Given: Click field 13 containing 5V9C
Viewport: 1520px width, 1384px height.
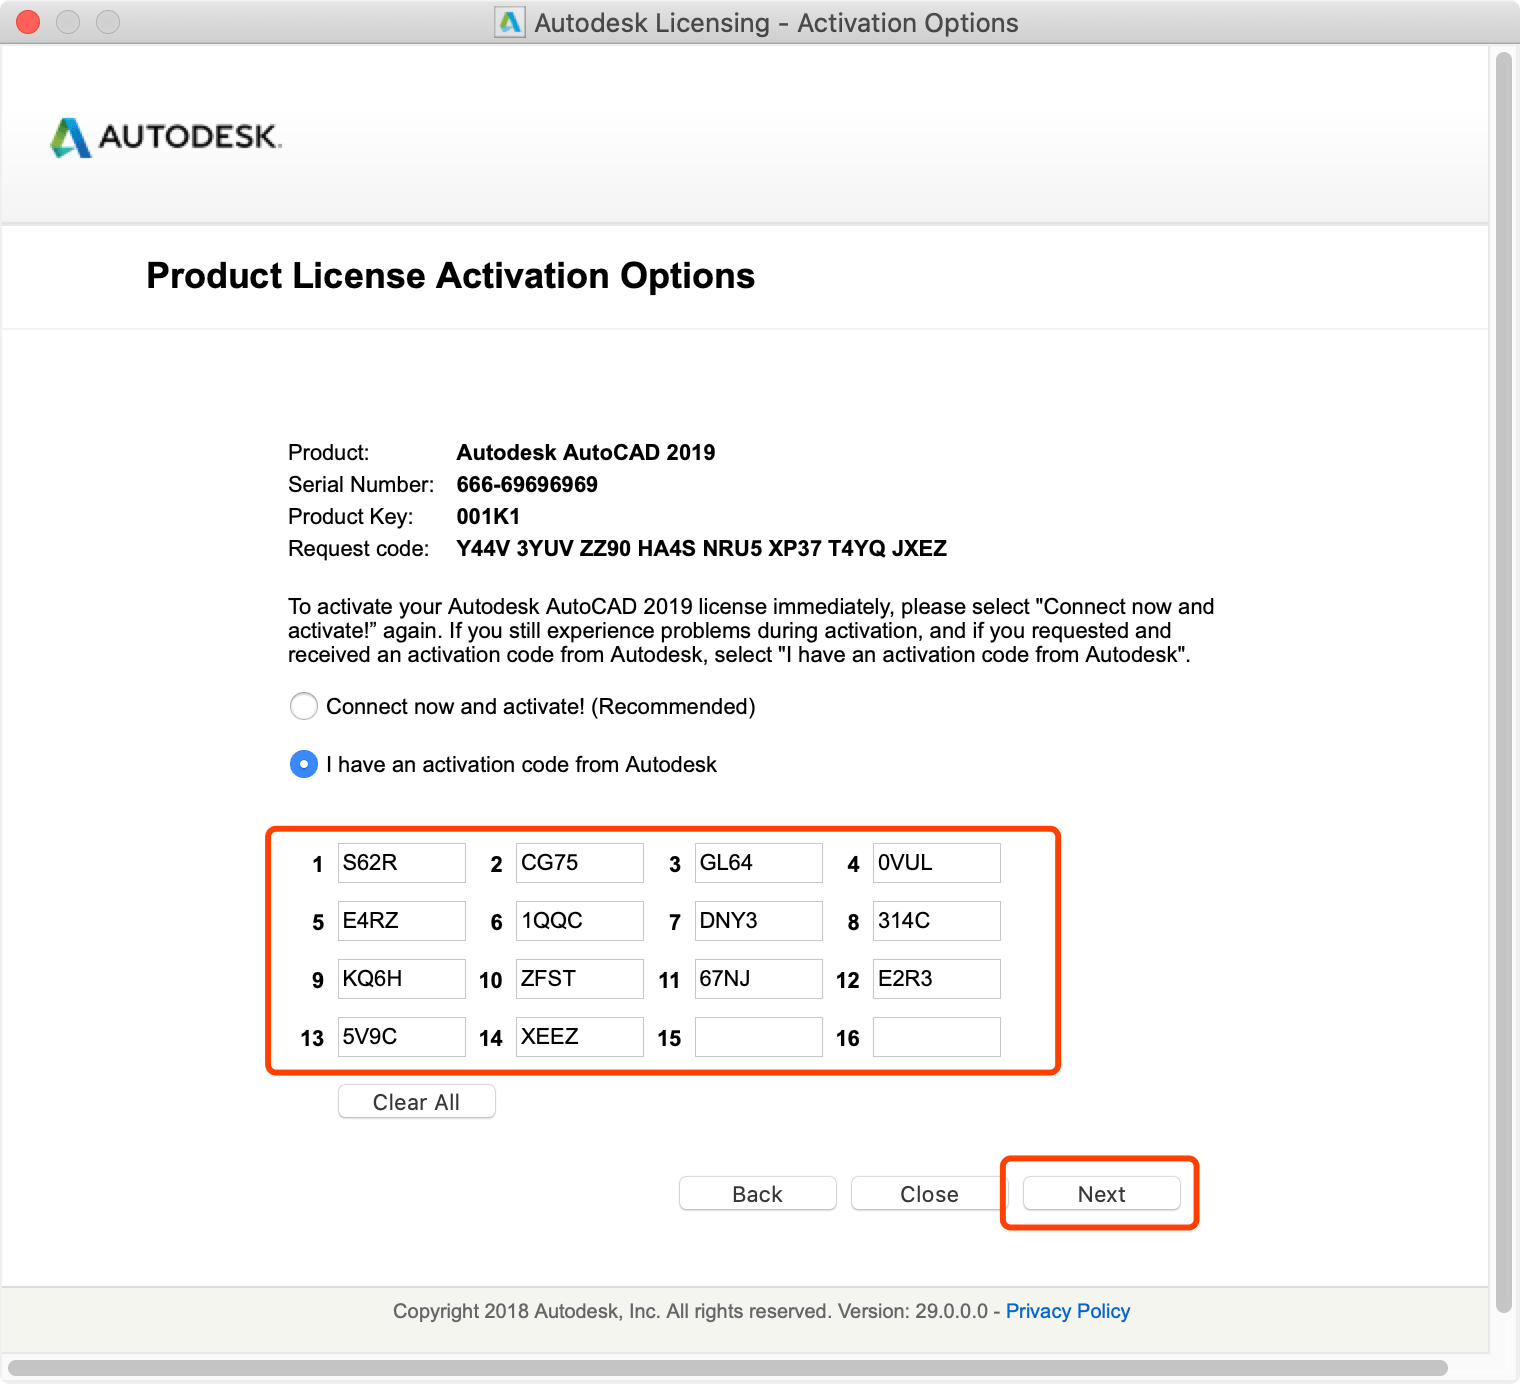Looking at the screenshot, I should click(x=401, y=1036).
